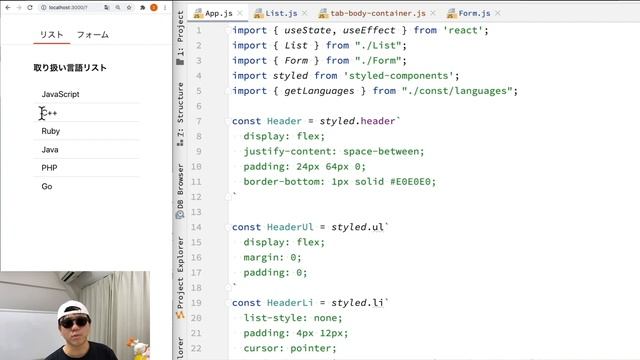Click the JS file icon on App.js tab

click(198, 13)
